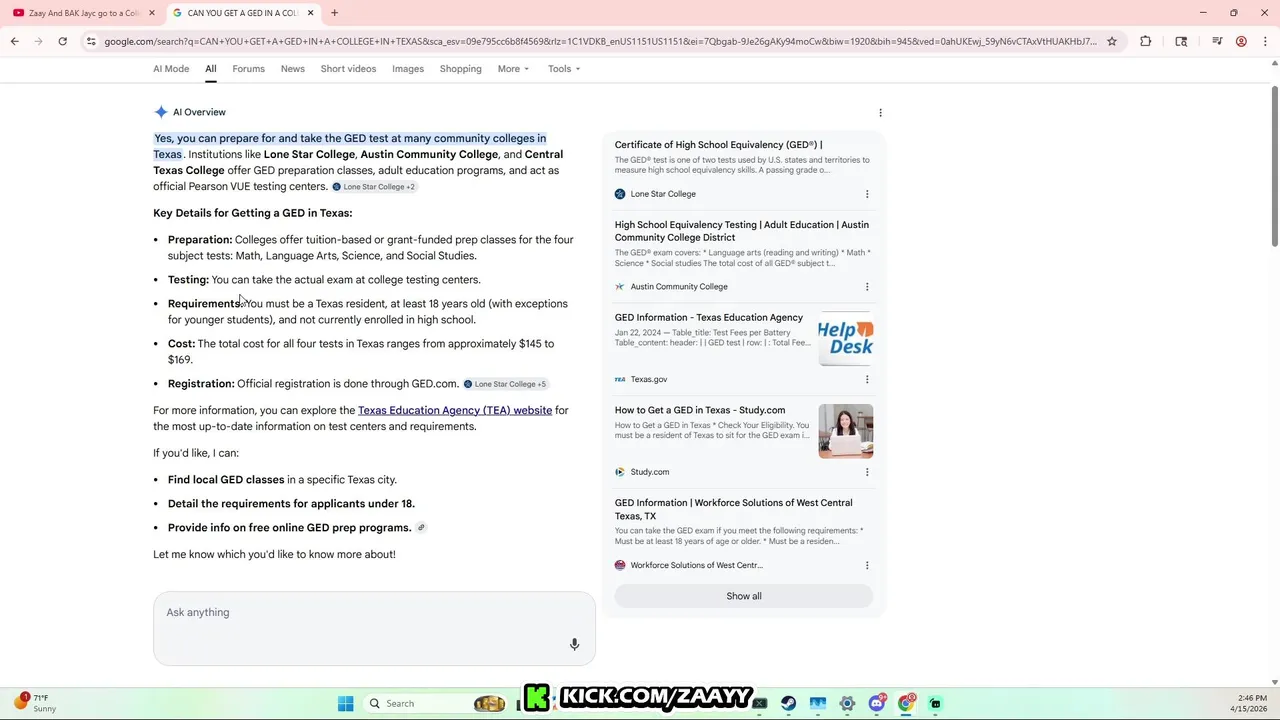Open the Lone Star College +5 source chip
1280x720 pixels.
click(x=505, y=384)
